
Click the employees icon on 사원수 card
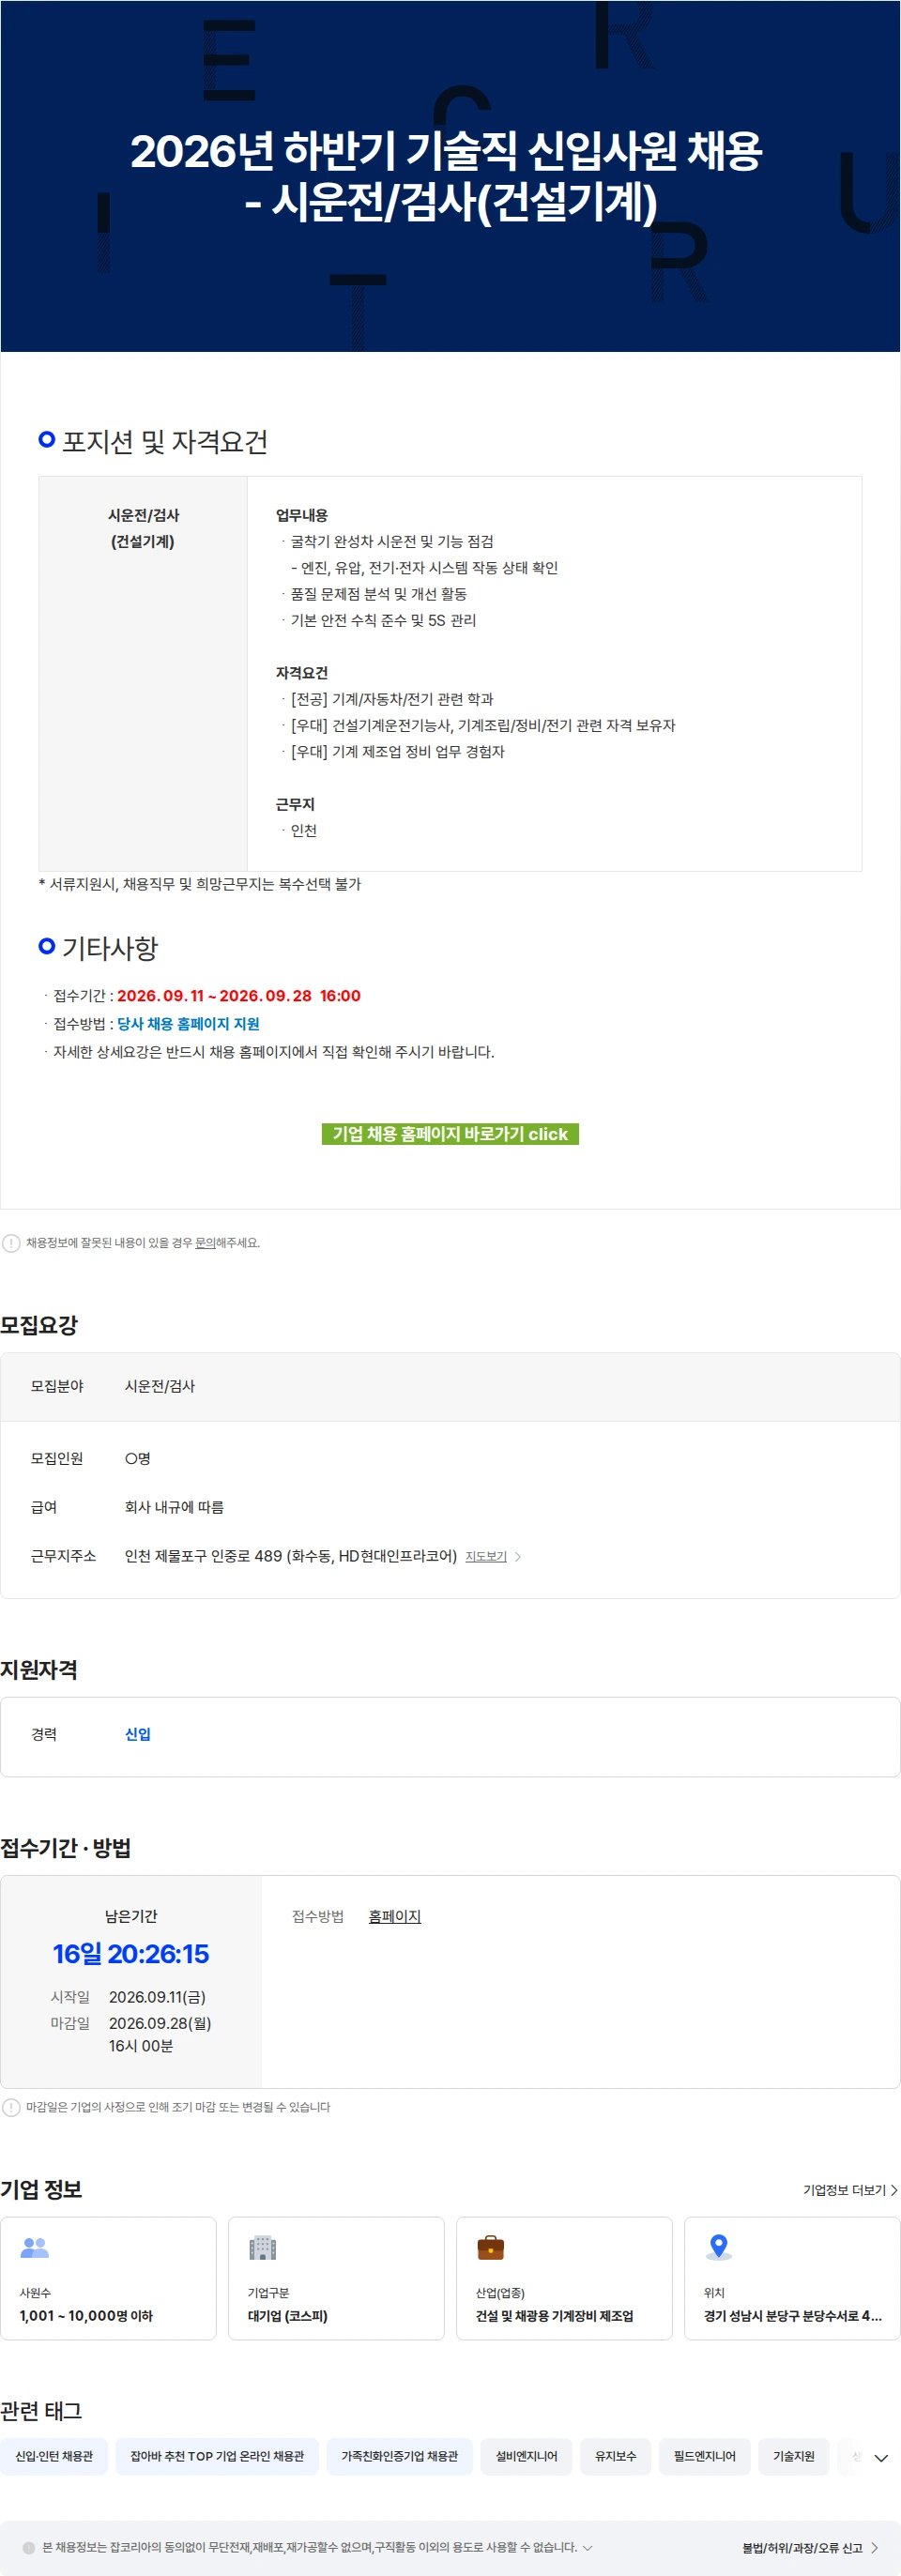coord(35,2248)
